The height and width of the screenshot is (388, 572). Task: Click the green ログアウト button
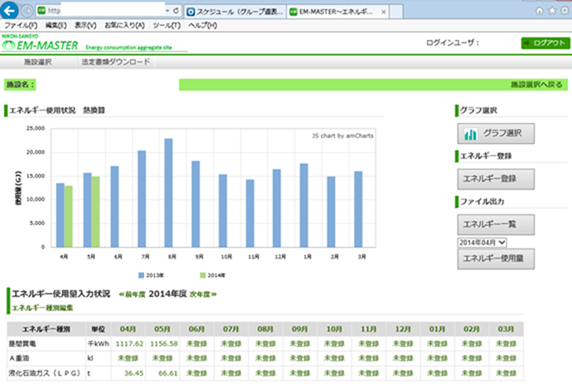[545, 43]
